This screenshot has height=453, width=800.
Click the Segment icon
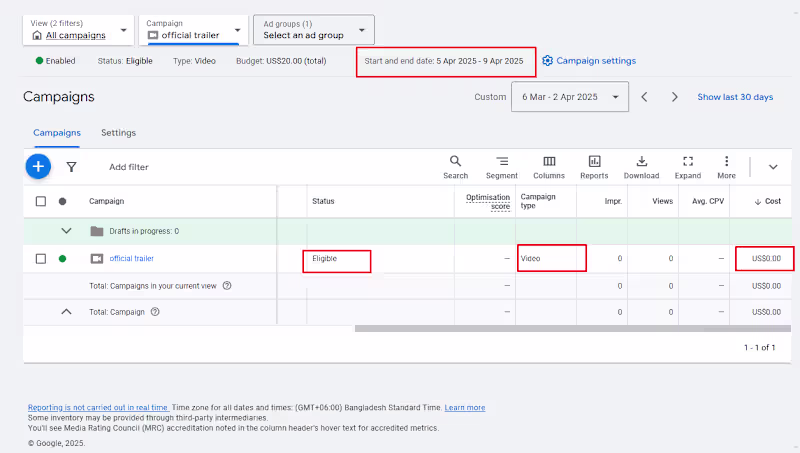(502, 166)
